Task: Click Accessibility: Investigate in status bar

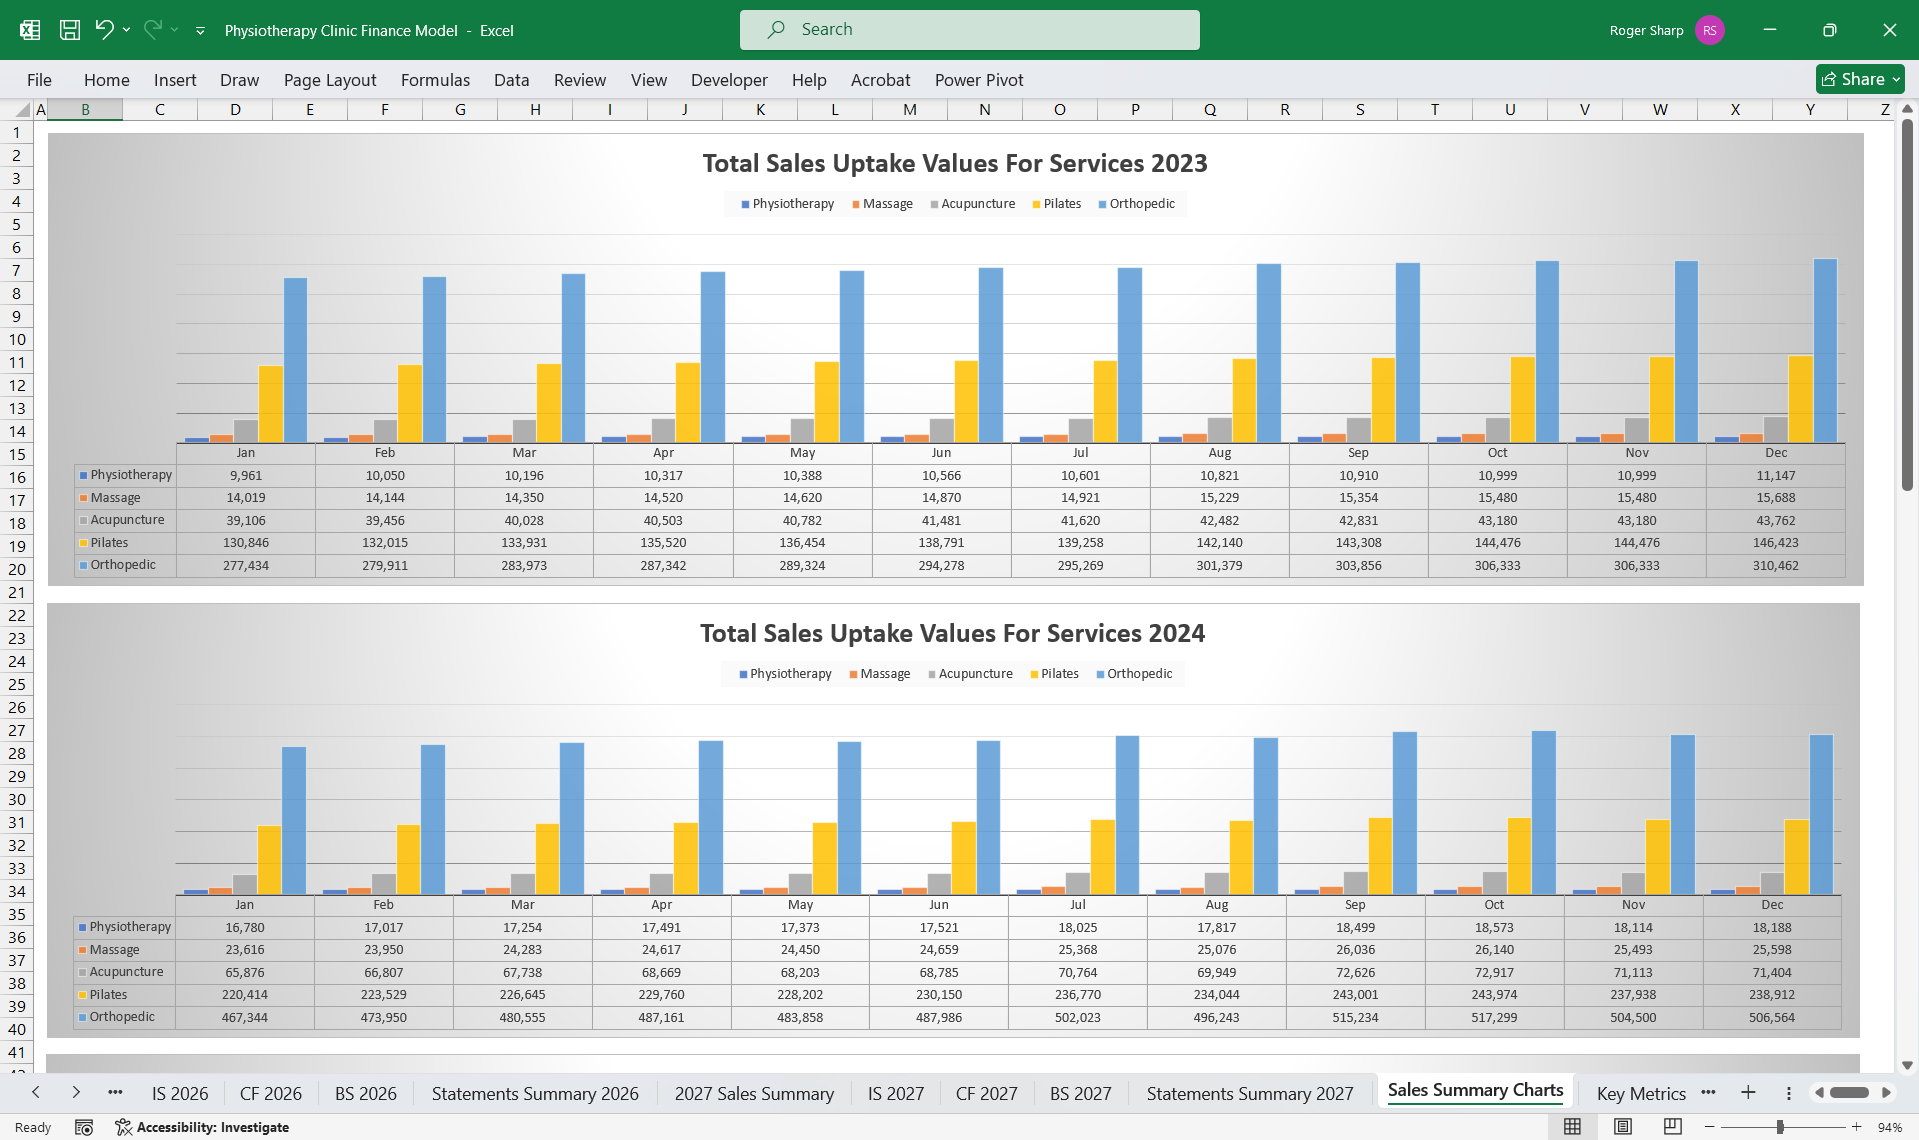Action: tap(202, 1127)
